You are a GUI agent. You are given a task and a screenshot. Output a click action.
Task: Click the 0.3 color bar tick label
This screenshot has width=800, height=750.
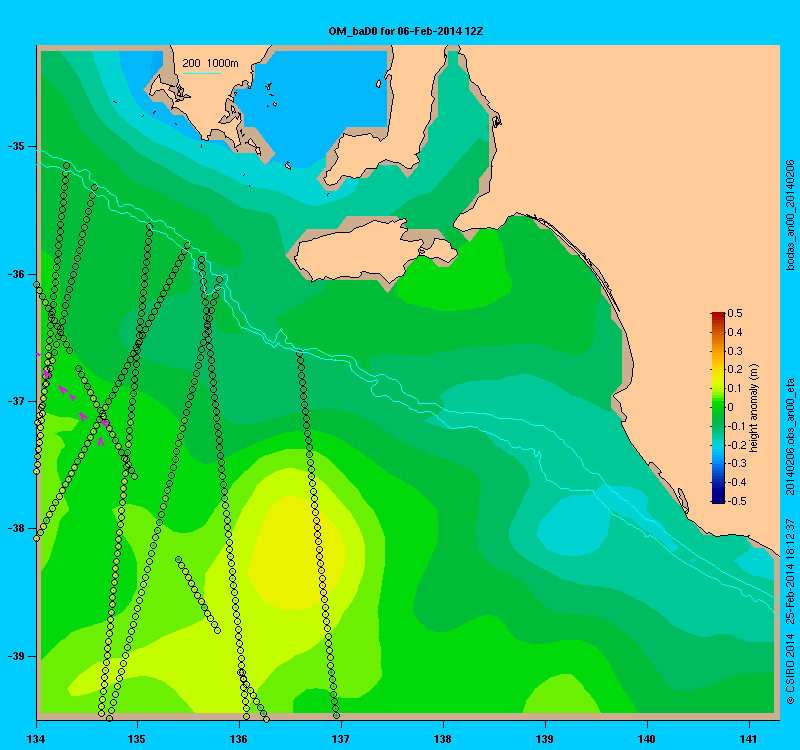click(735, 351)
